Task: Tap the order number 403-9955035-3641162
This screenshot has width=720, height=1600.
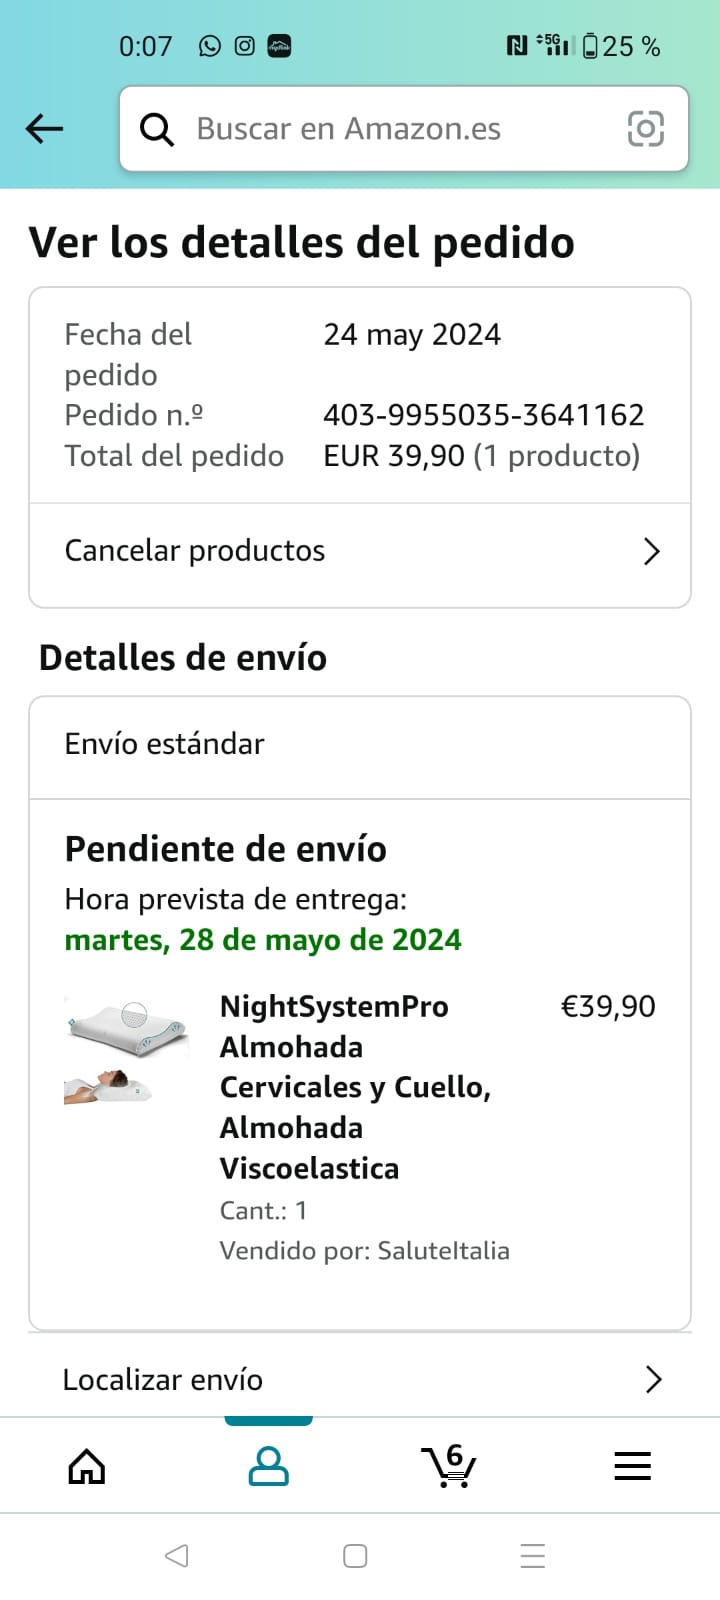Action: coord(483,415)
